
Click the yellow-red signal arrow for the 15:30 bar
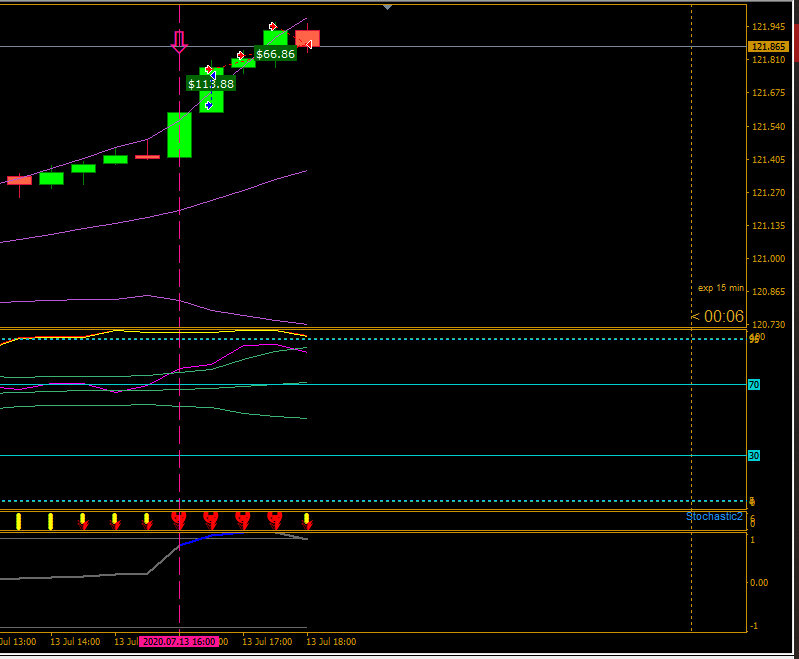[x=147, y=521]
